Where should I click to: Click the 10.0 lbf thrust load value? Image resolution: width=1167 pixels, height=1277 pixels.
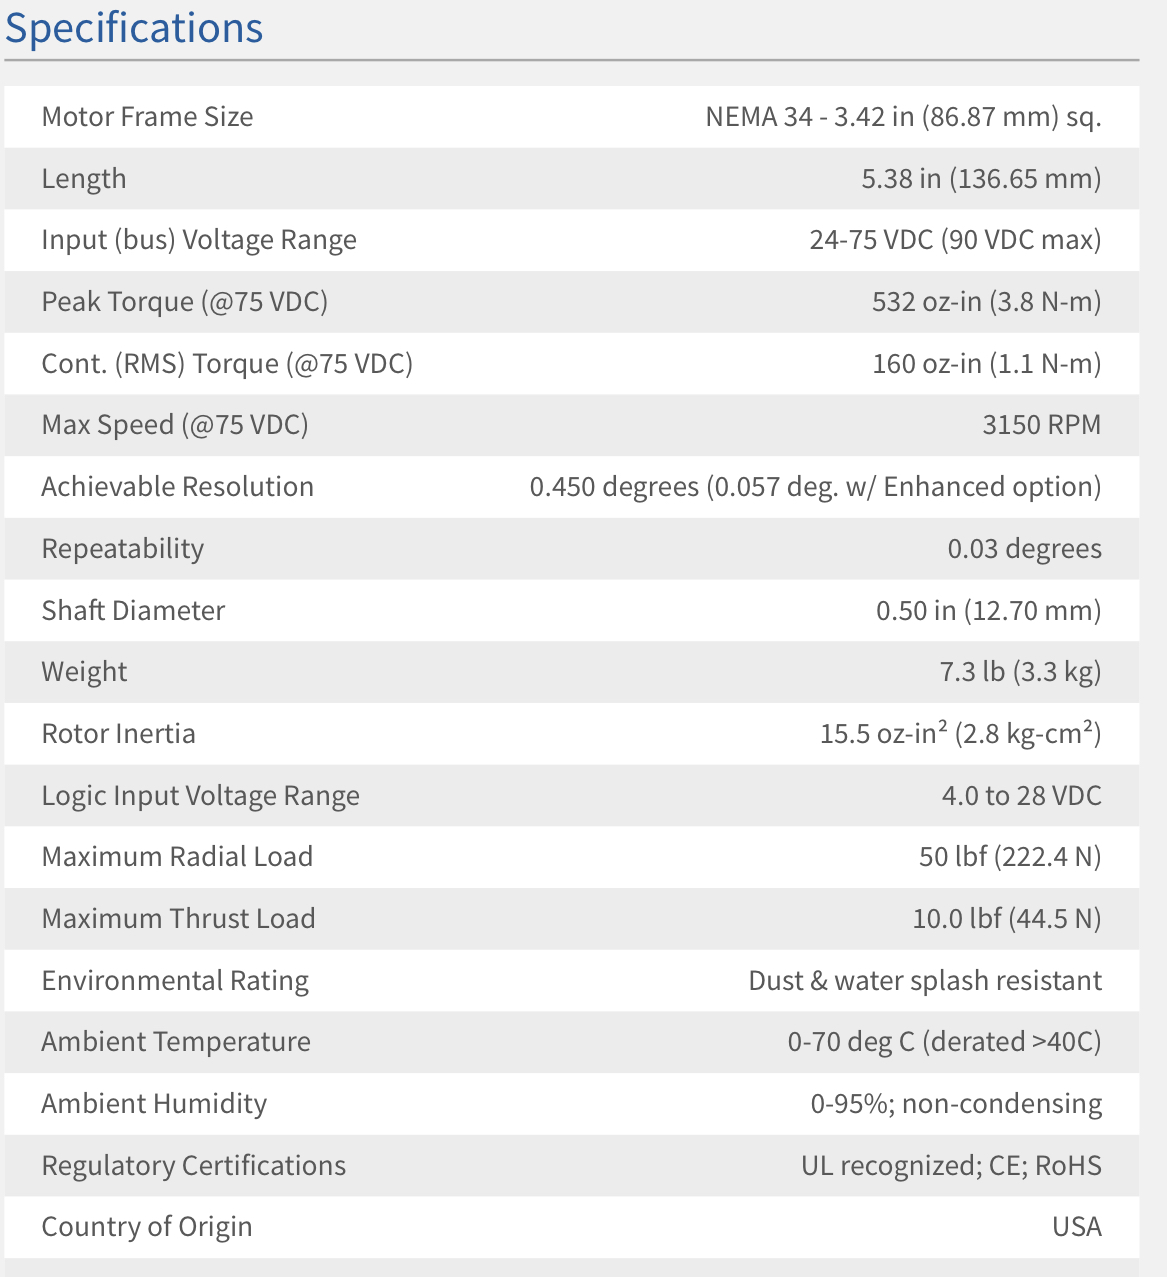(1005, 919)
